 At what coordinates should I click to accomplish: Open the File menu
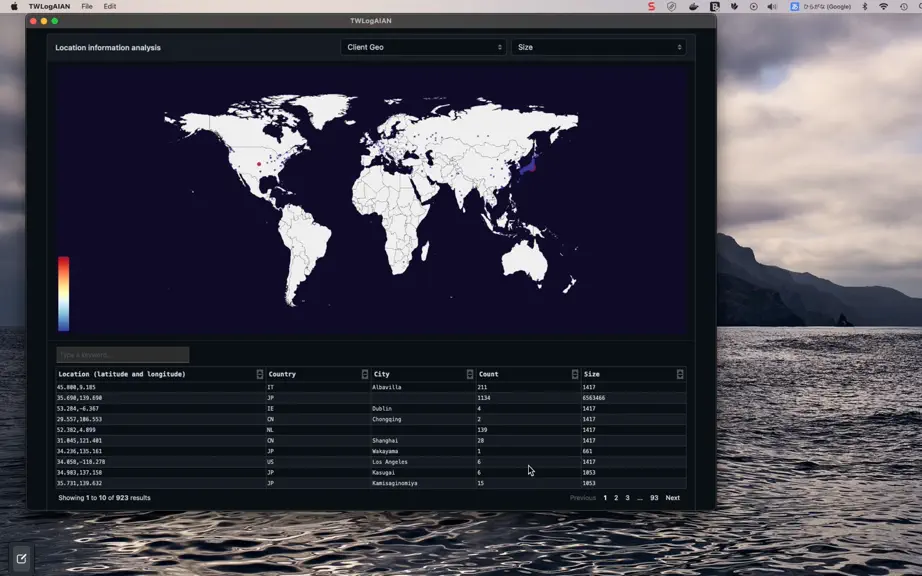click(86, 6)
